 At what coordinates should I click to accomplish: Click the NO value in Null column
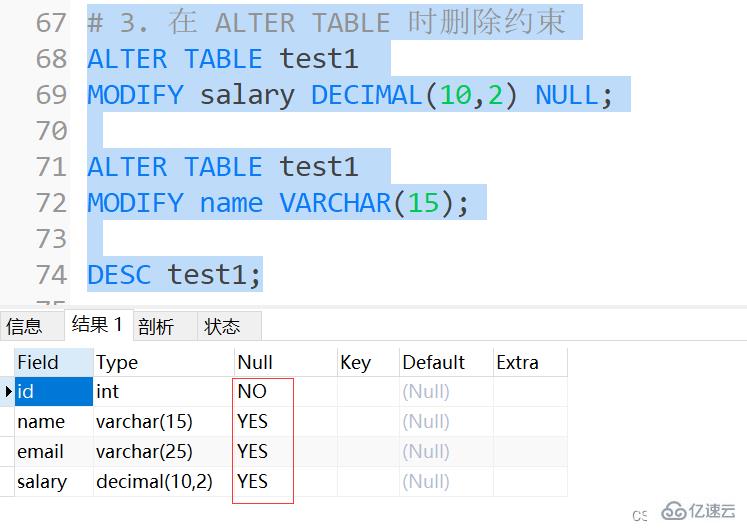[252, 391]
